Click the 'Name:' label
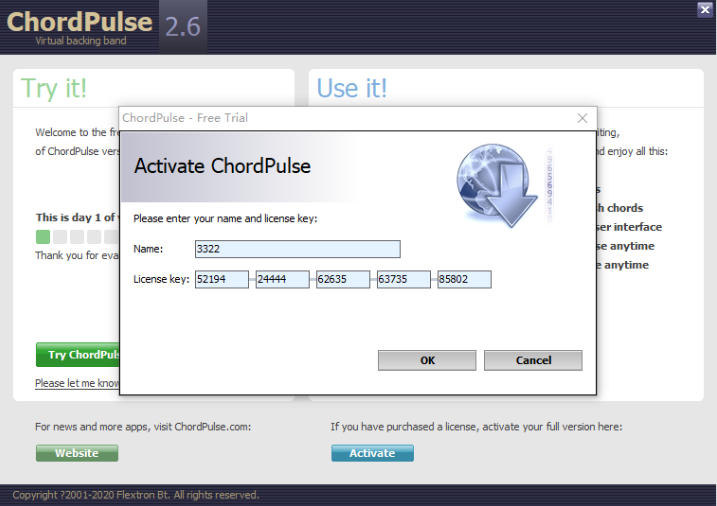The image size is (717, 506). 148,249
